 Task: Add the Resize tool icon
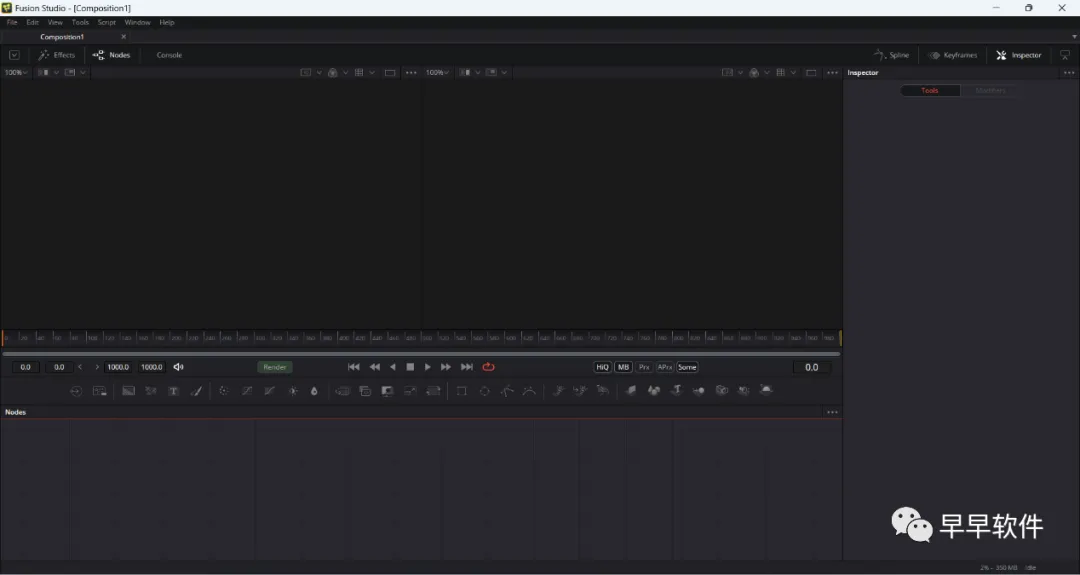pyautogui.click(x=410, y=390)
